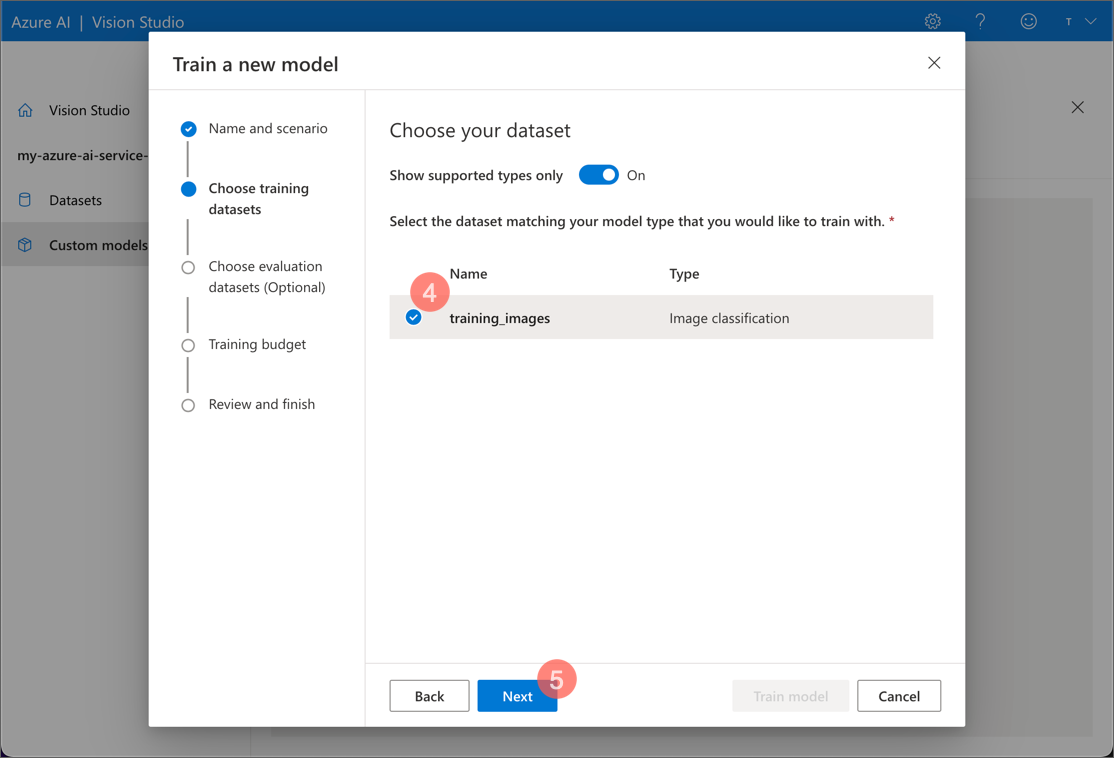1114x758 pixels.
Task: Click the training_images dataset name
Action: 499,318
